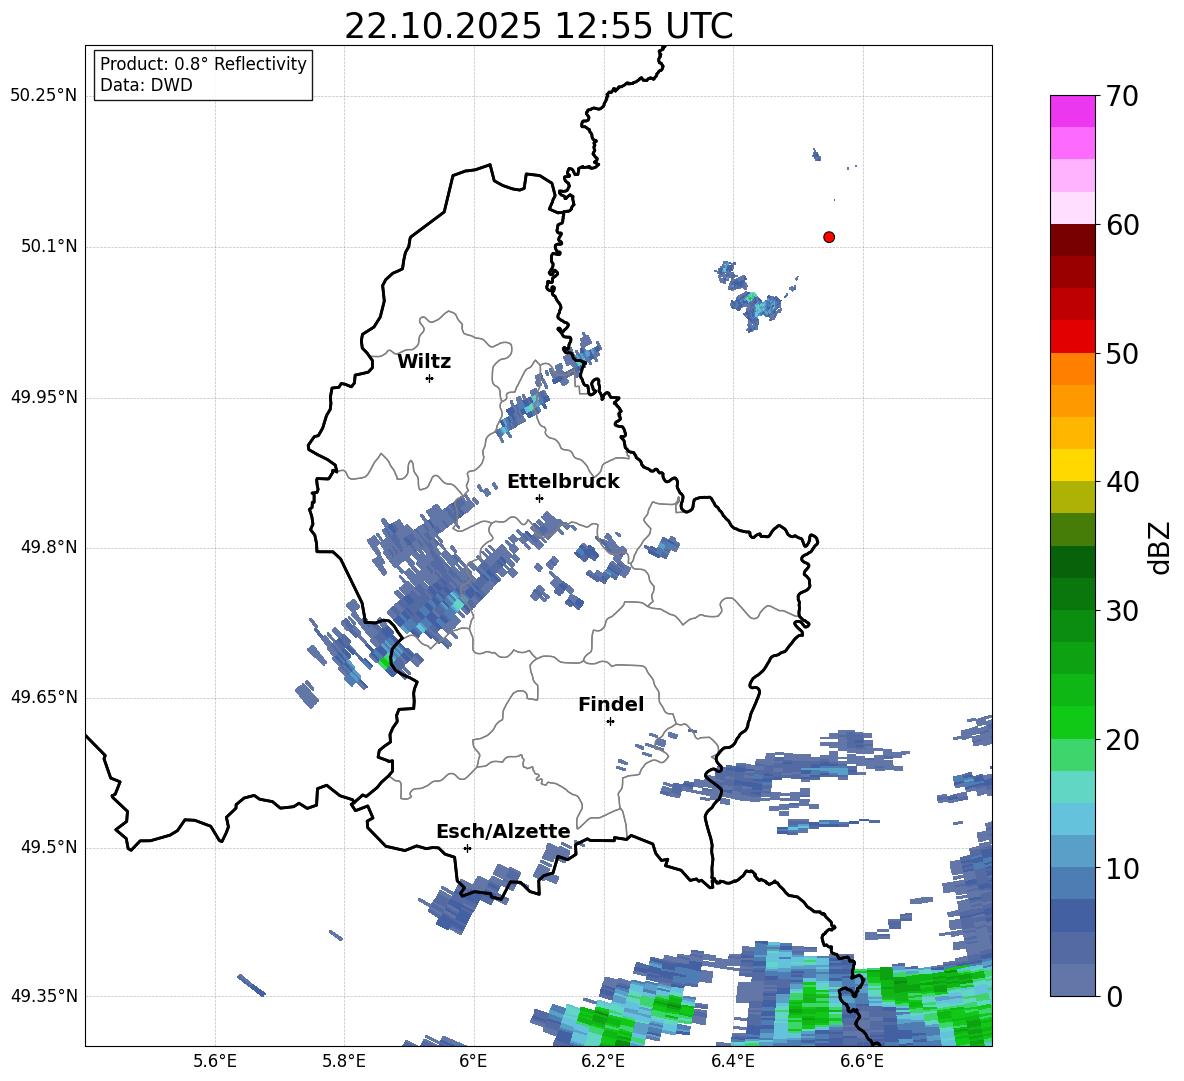
Task: Click the 20 tick label on colorbar
Action: (x=1122, y=739)
